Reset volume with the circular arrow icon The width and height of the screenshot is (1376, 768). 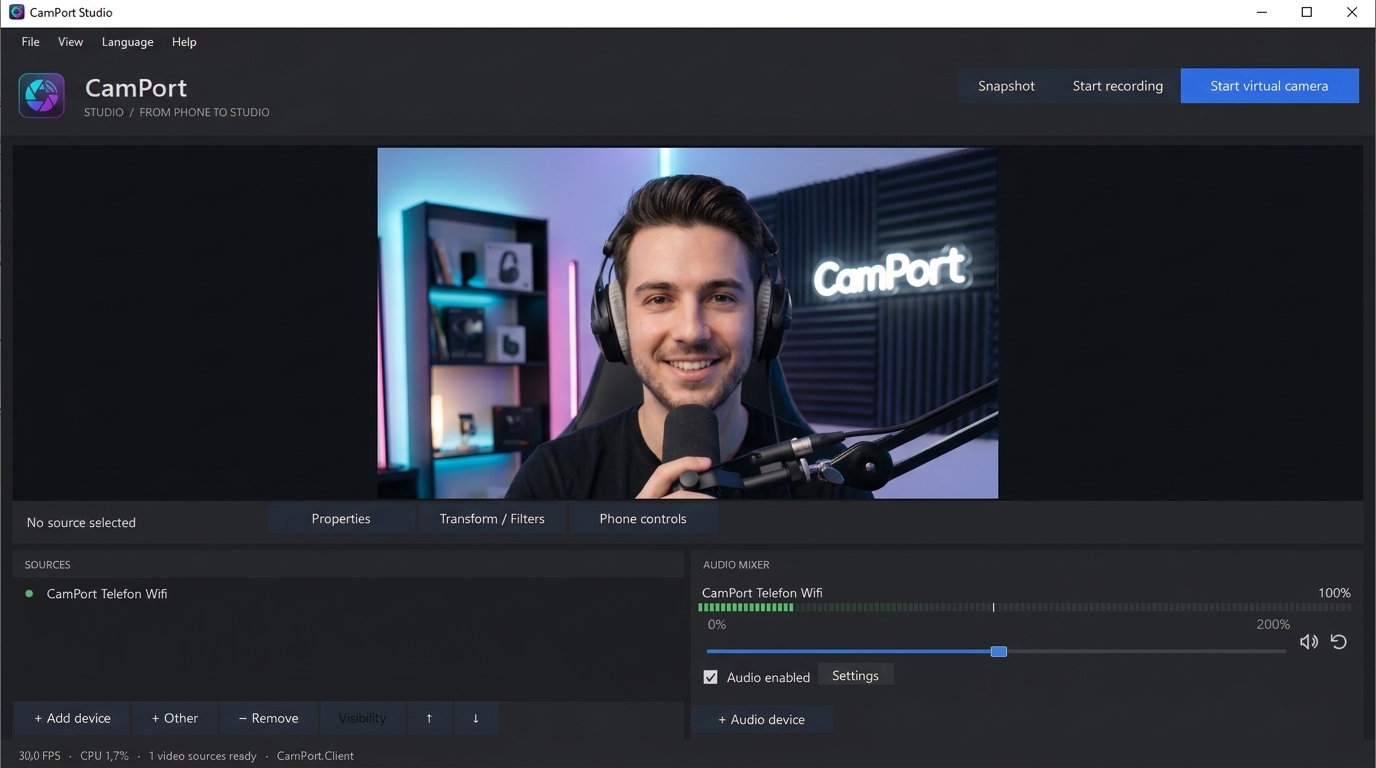[x=1339, y=642]
